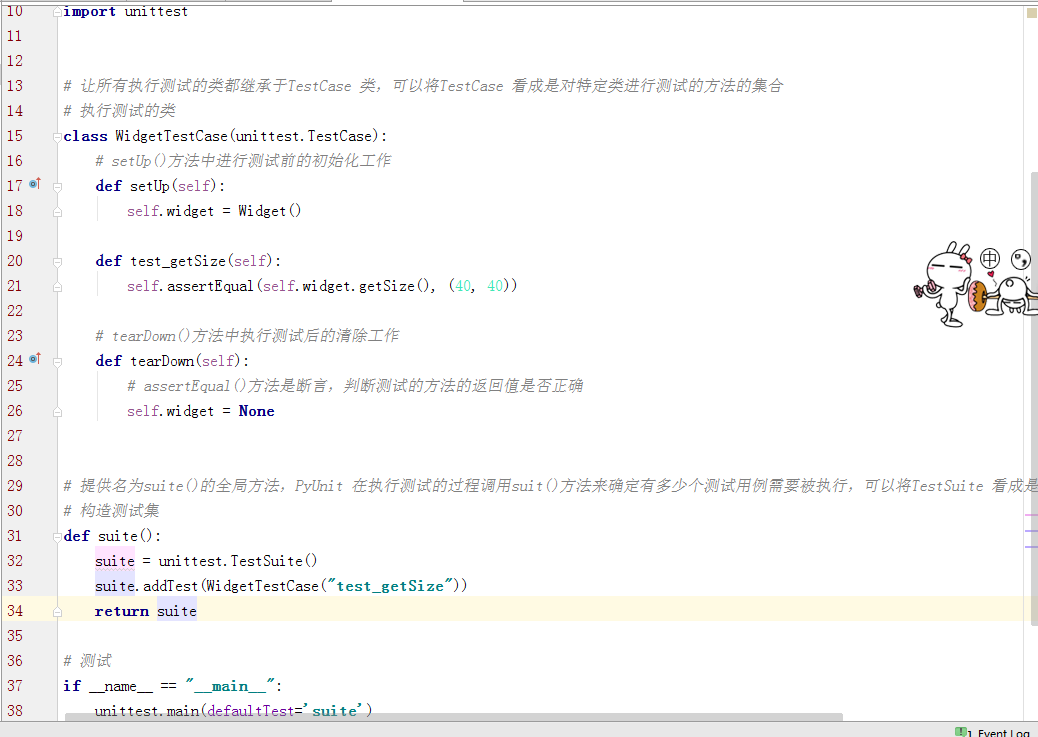Click the inspection status square above the scrollbar
Viewport: 1038px width, 737px height.
pos(1029,14)
